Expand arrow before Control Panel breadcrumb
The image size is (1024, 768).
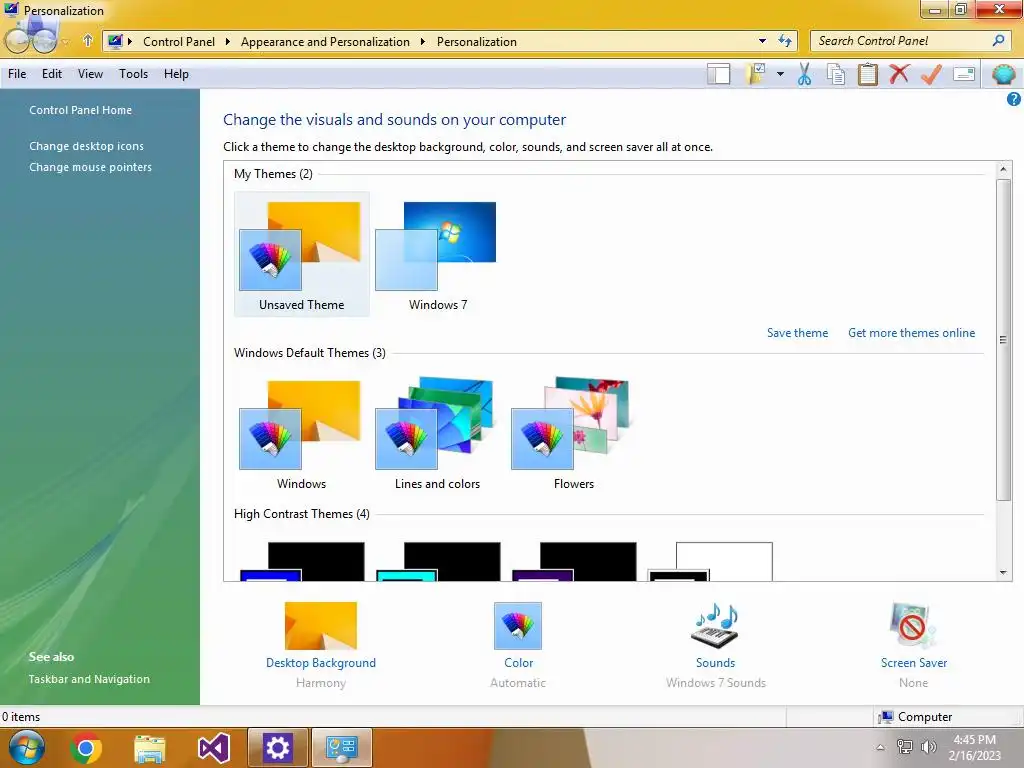(130, 41)
